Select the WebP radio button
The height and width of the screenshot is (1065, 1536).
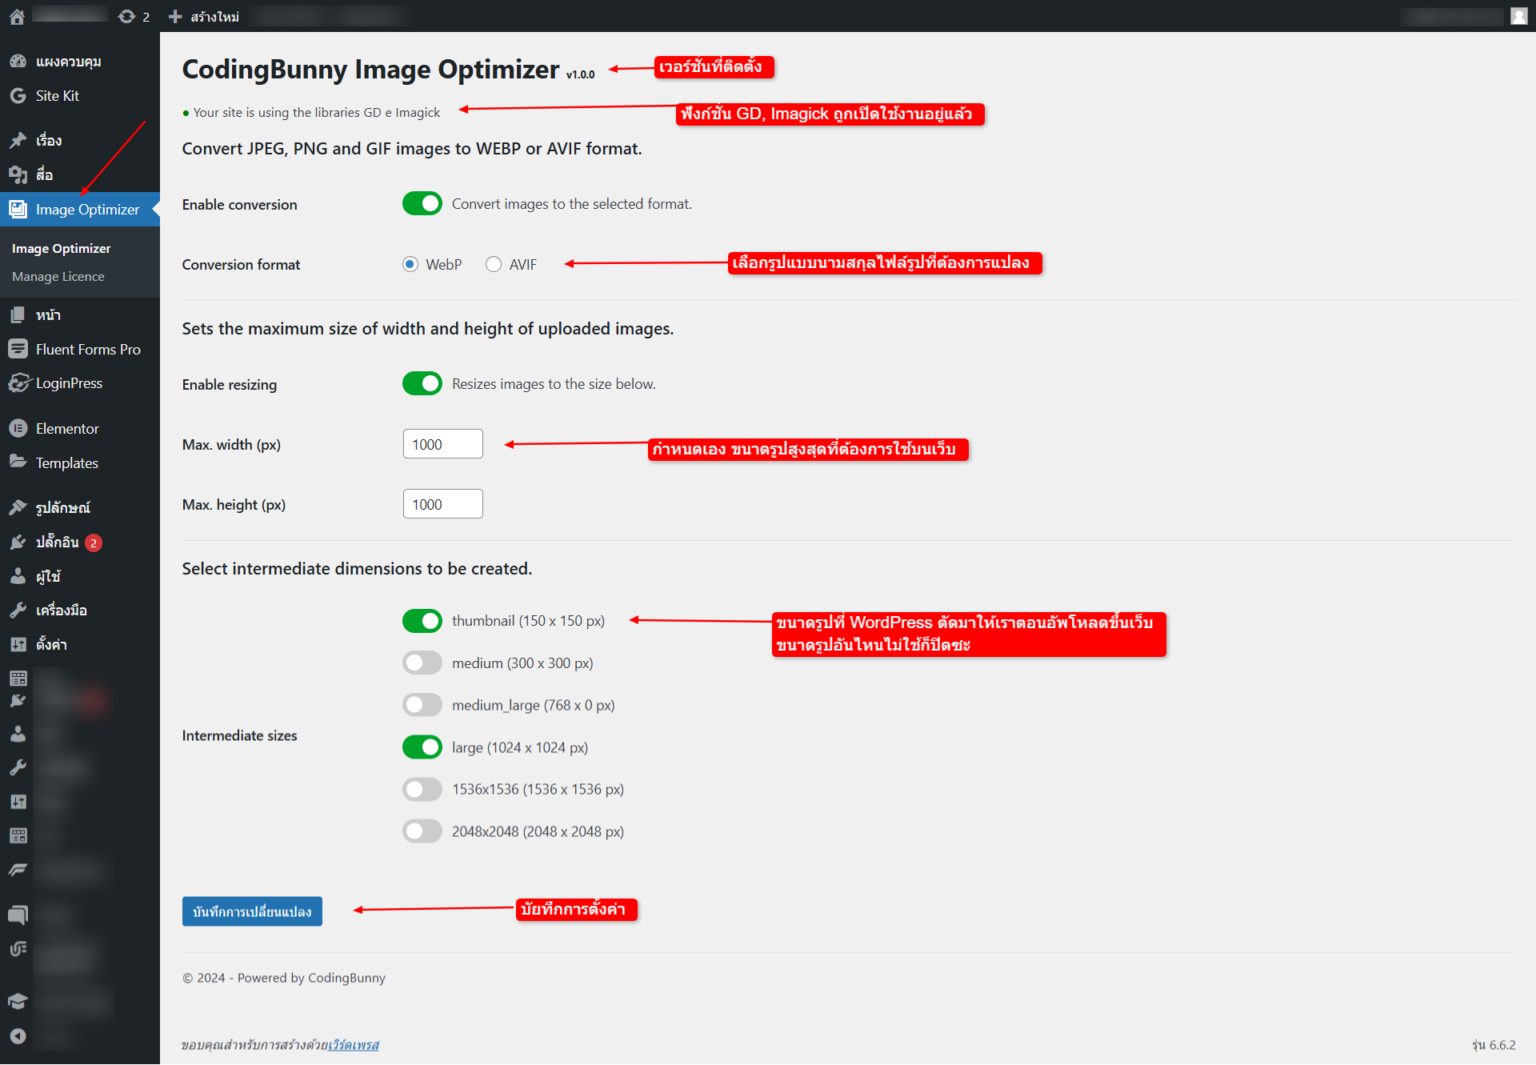[x=410, y=264]
